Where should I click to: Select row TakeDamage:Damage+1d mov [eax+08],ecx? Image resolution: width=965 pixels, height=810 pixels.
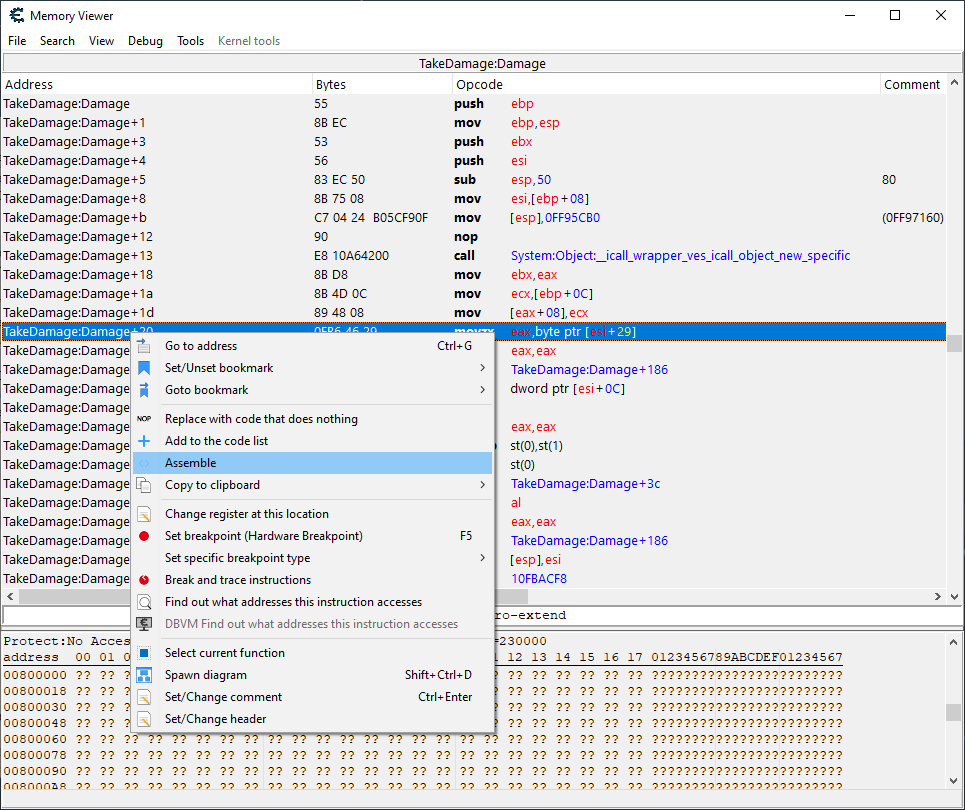[474, 313]
